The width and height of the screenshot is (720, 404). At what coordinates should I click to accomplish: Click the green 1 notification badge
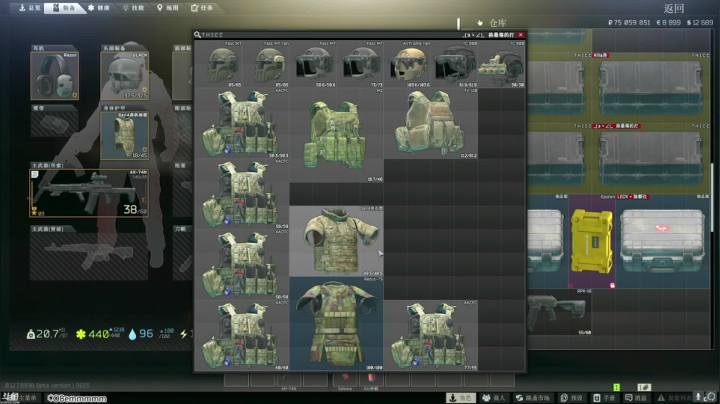click(617, 387)
